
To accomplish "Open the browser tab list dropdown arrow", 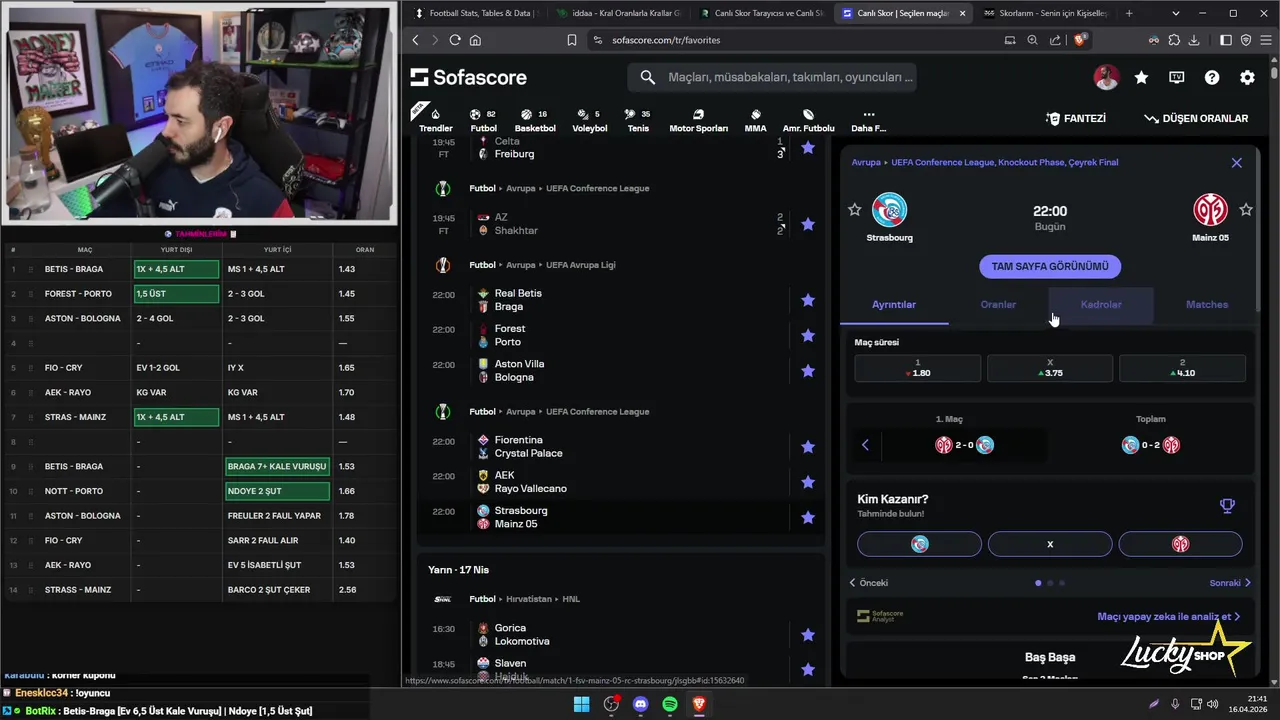I will 1175,13.
